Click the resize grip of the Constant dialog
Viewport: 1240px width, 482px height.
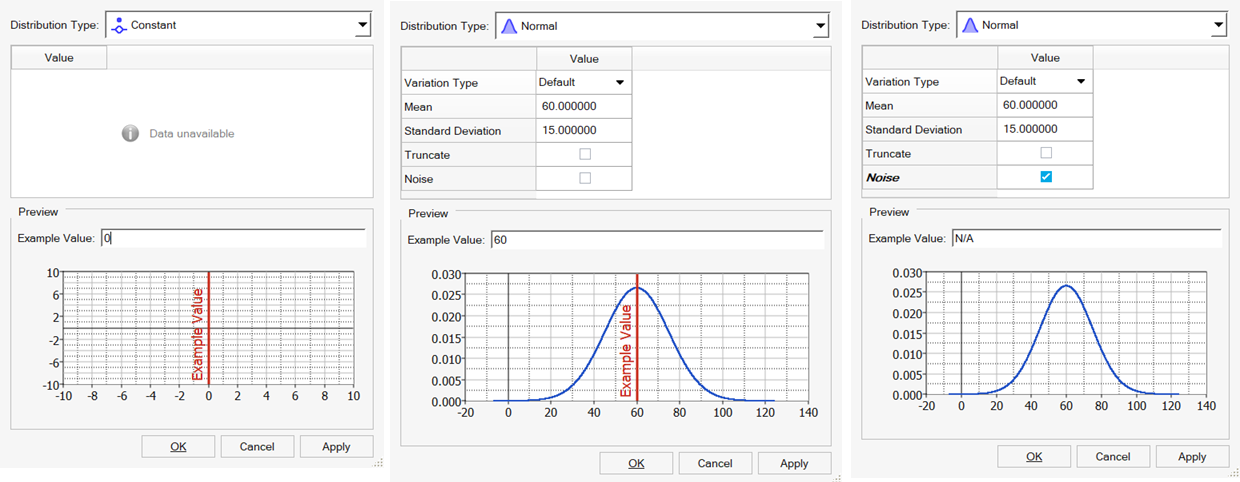(x=378, y=463)
